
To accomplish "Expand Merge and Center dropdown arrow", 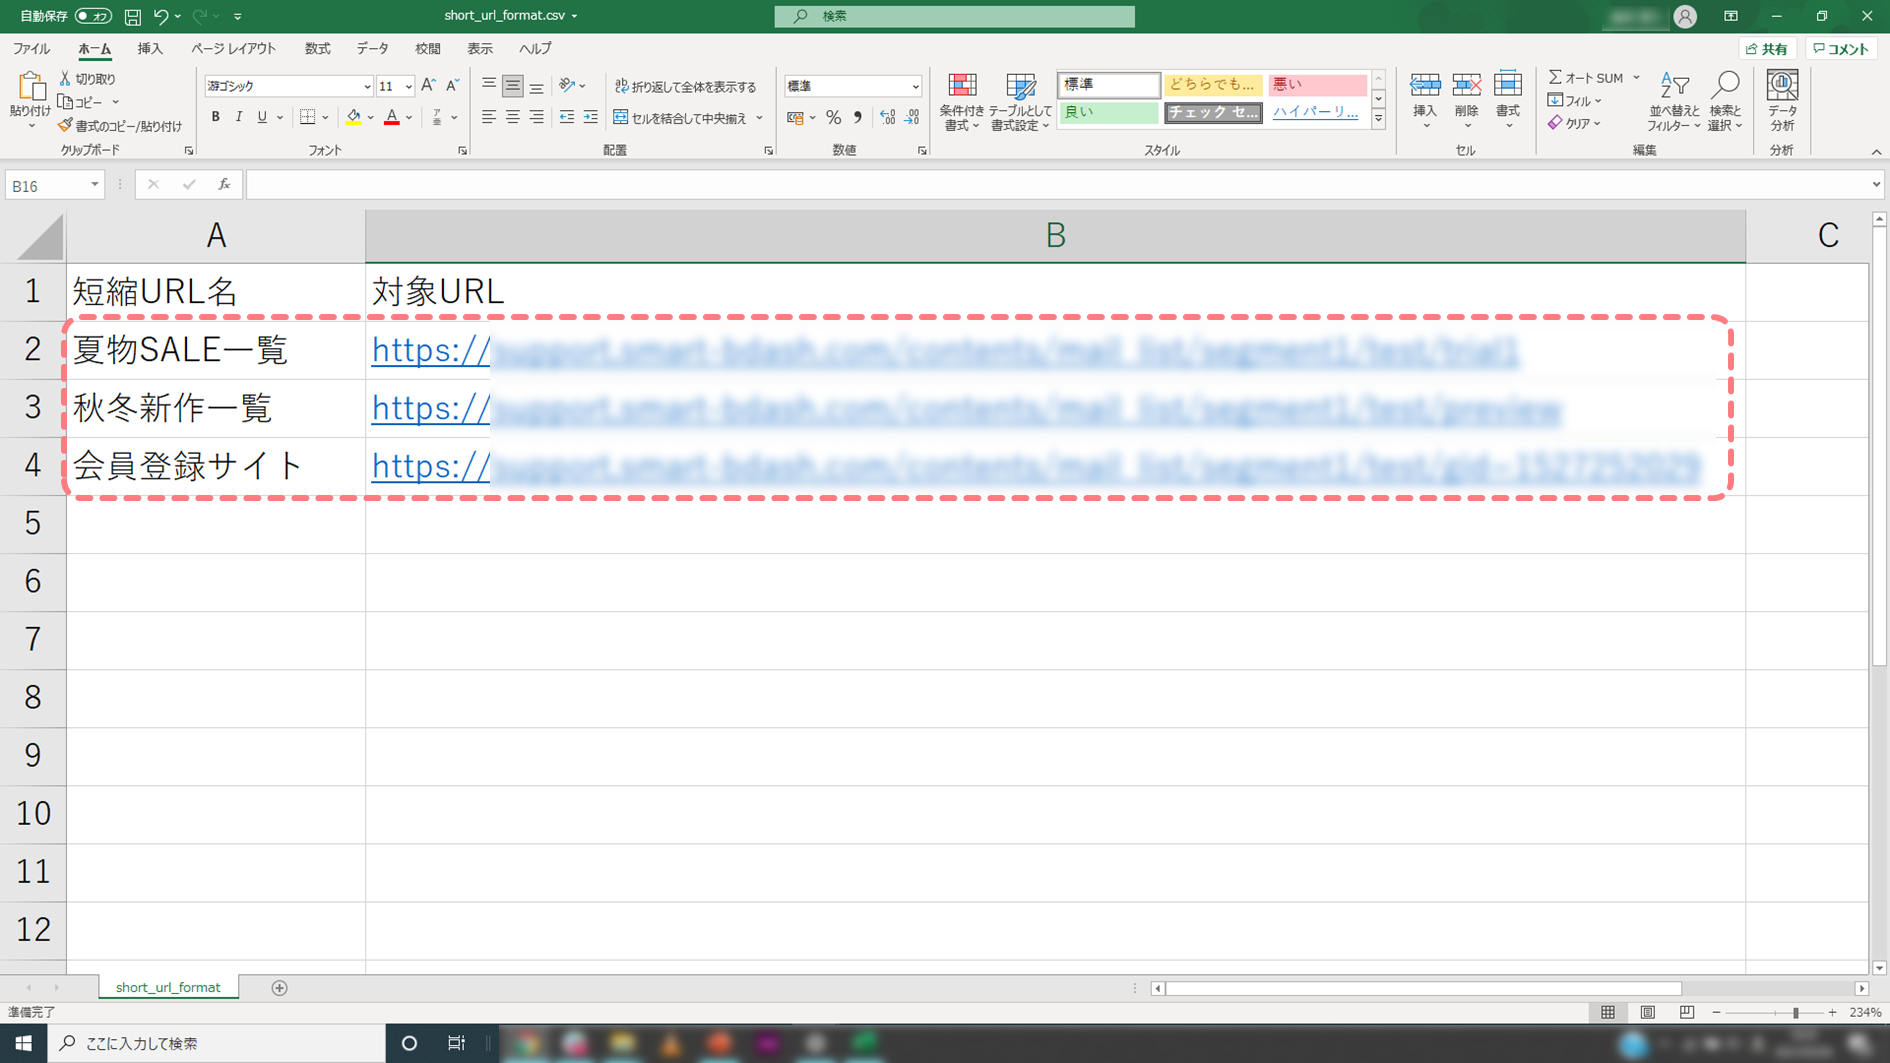I will click(760, 118).
